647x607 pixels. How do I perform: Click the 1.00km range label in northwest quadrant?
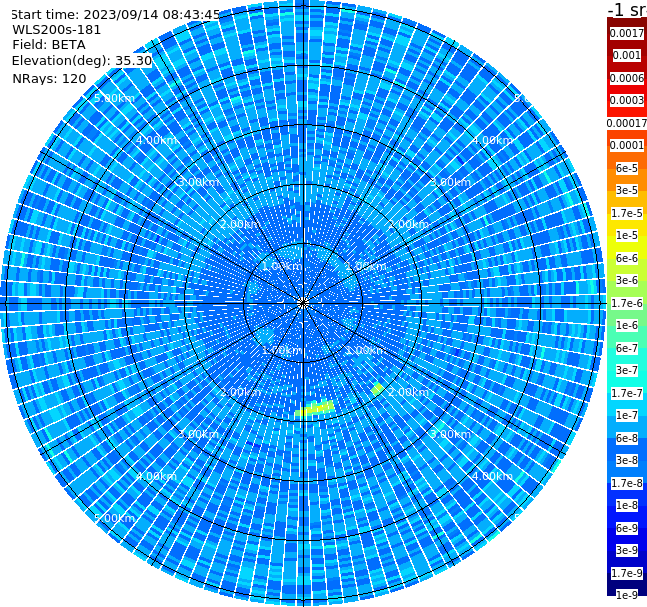click(x=282, y=266)
